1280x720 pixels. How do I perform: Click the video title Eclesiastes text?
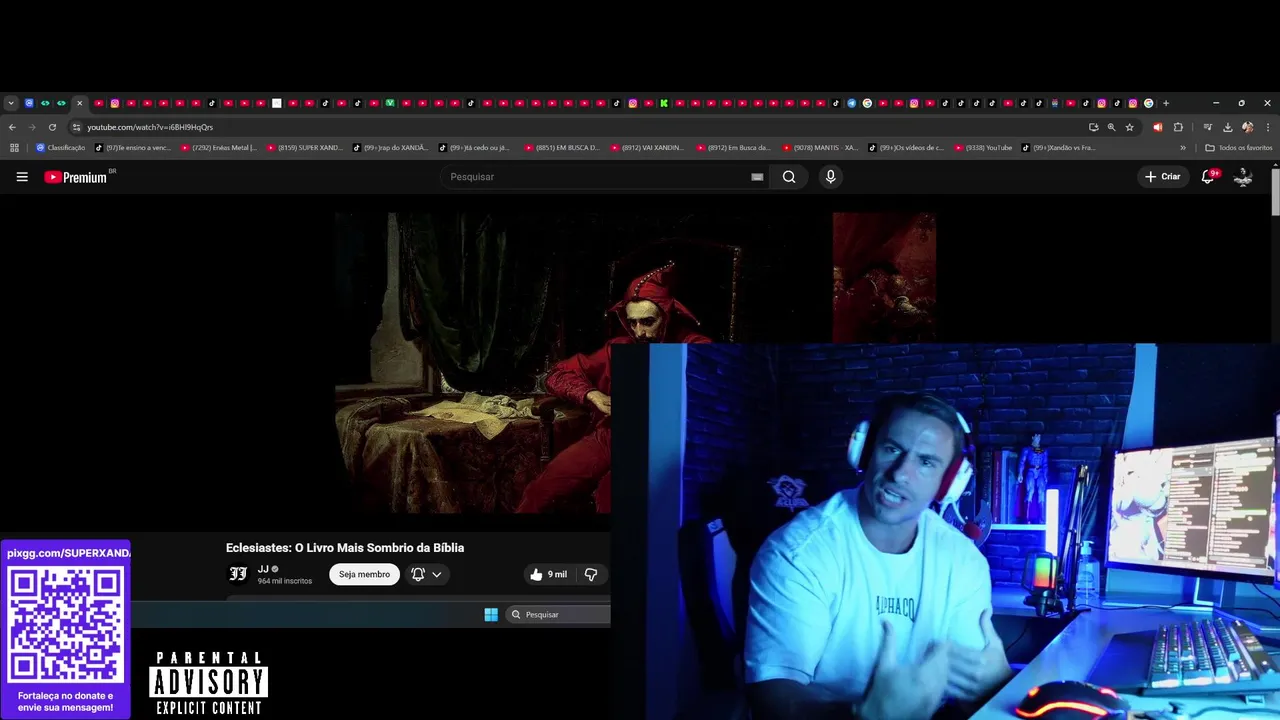(345, 548)
